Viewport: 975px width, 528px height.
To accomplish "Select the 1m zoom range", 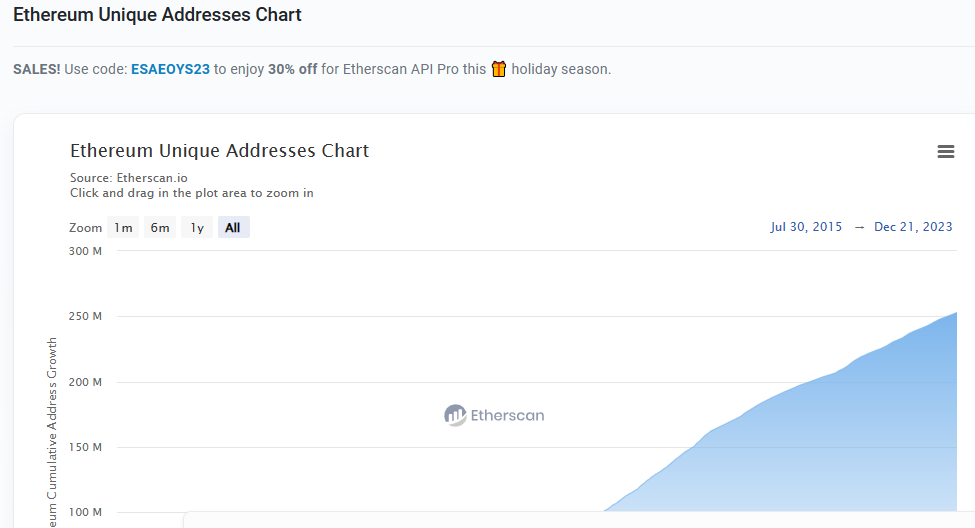I will click(123, 228).
